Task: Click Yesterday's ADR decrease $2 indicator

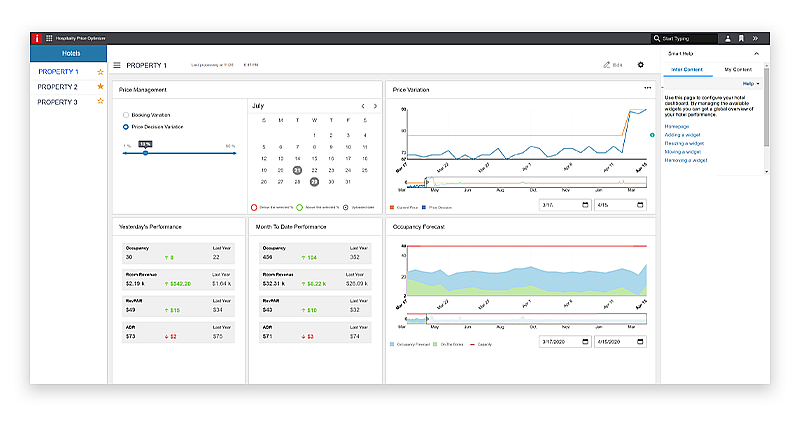Action: [x=170, y=337]
